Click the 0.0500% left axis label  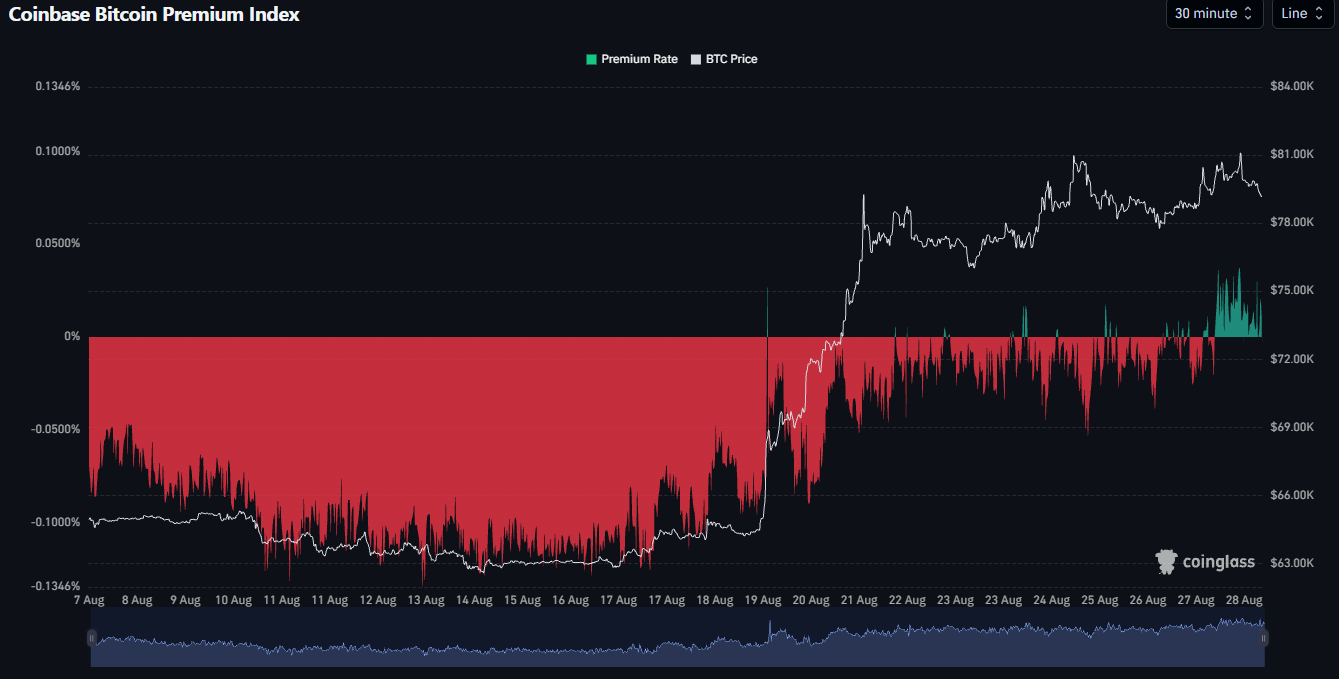pos(57,243)
